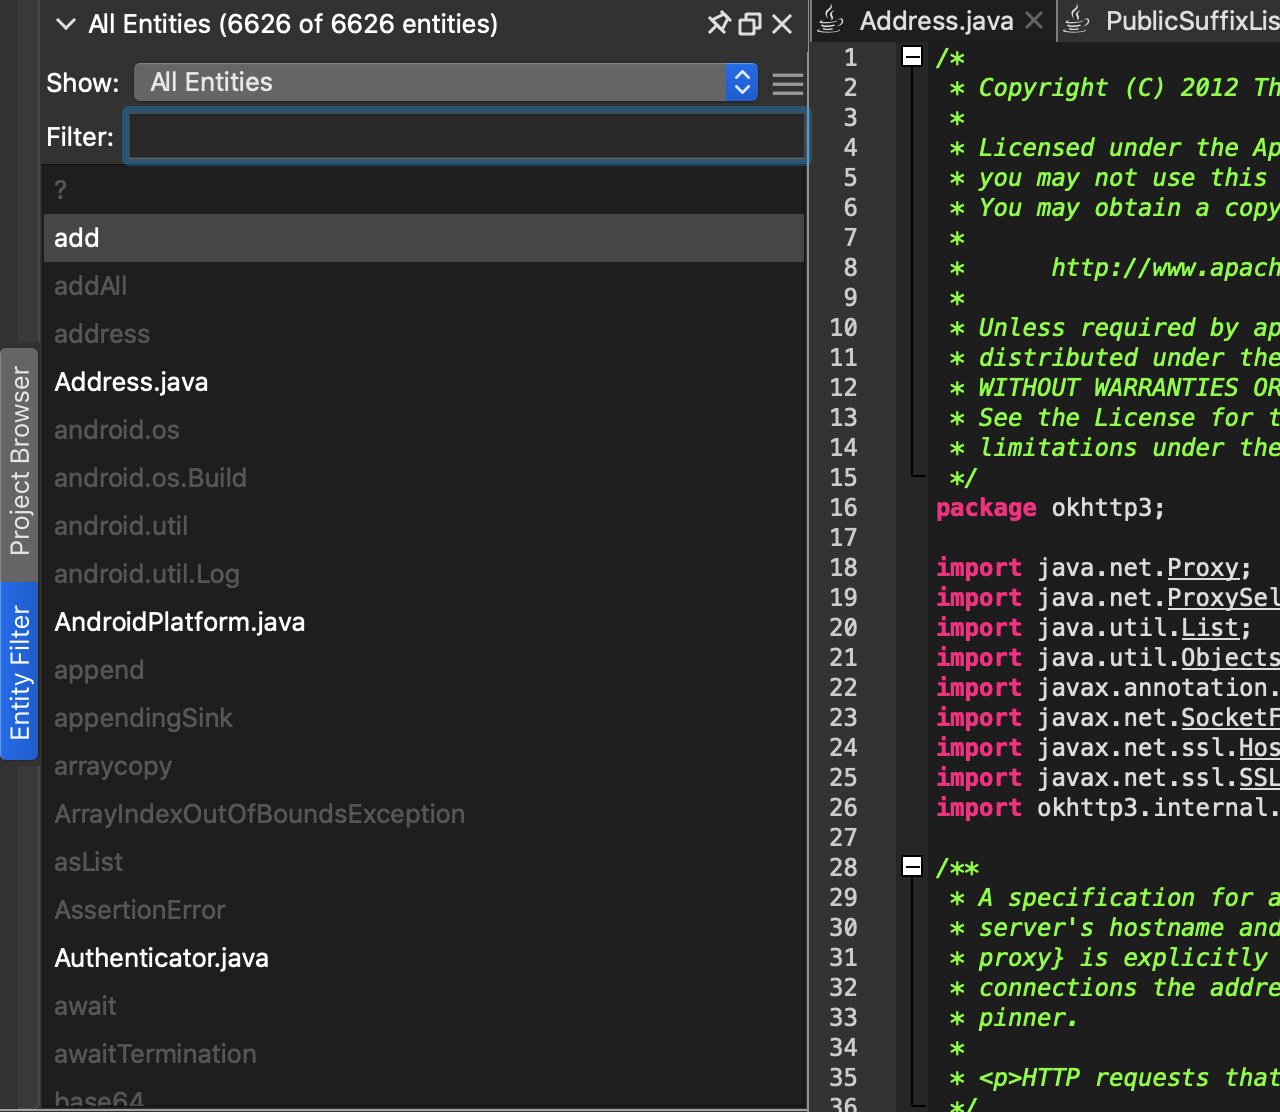This screenshot has width=1280, height=1112.
Task: Collapse the license comment block at line 1
Action: tap(912, 57)
